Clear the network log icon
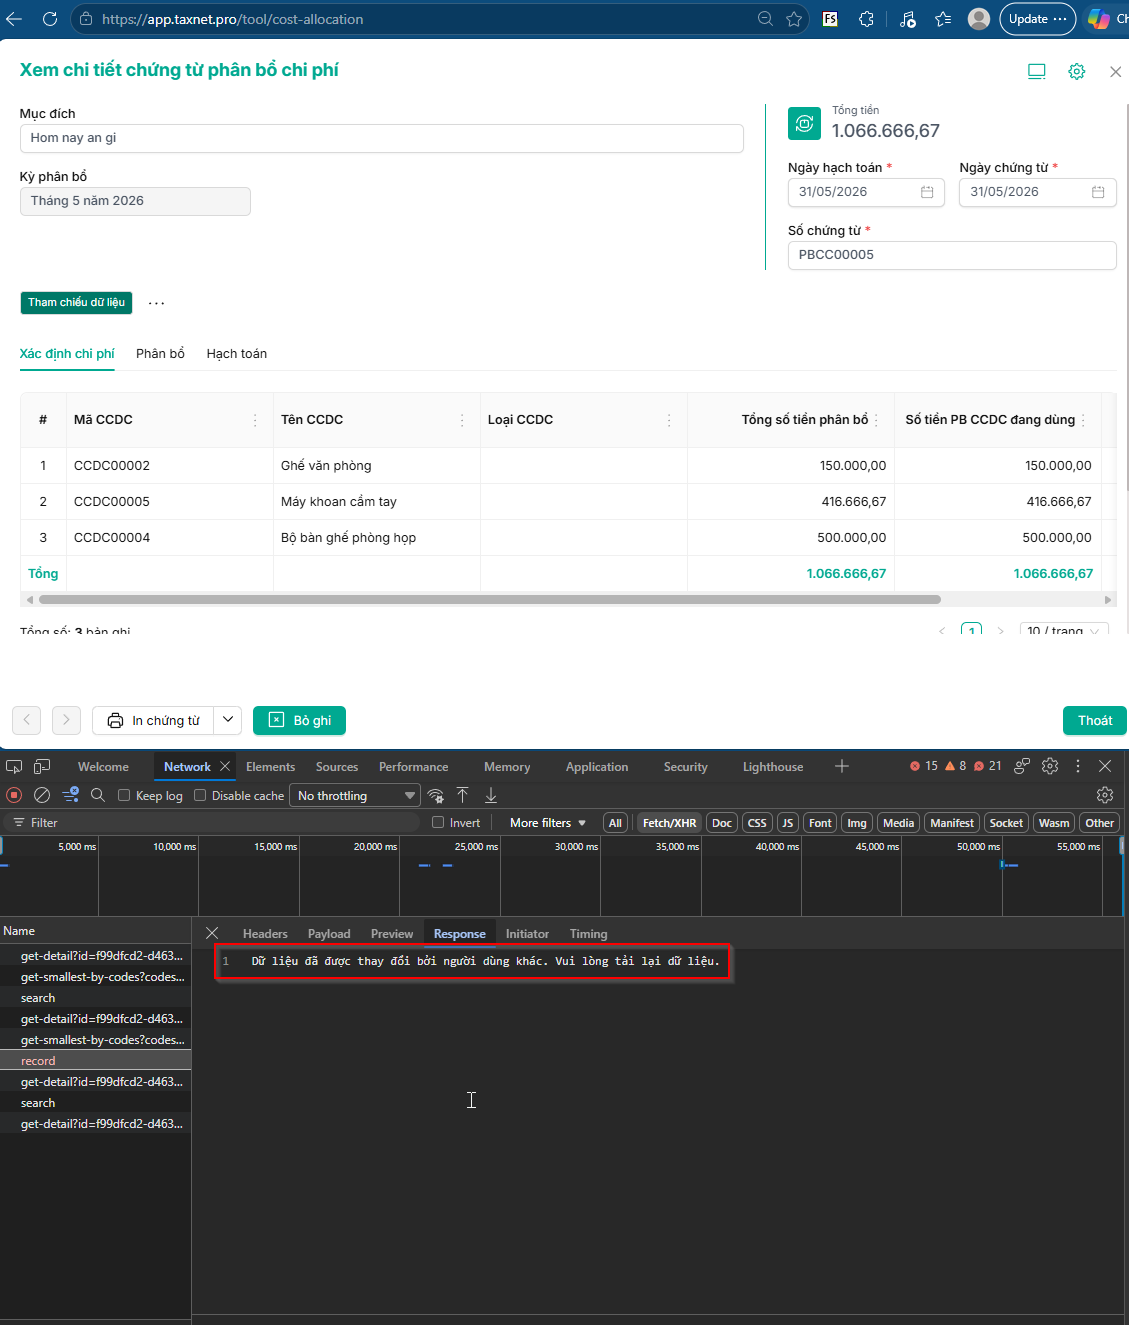Image resolution: width=1129 pixels, height=1325 pixels. (x=42, y=795)
